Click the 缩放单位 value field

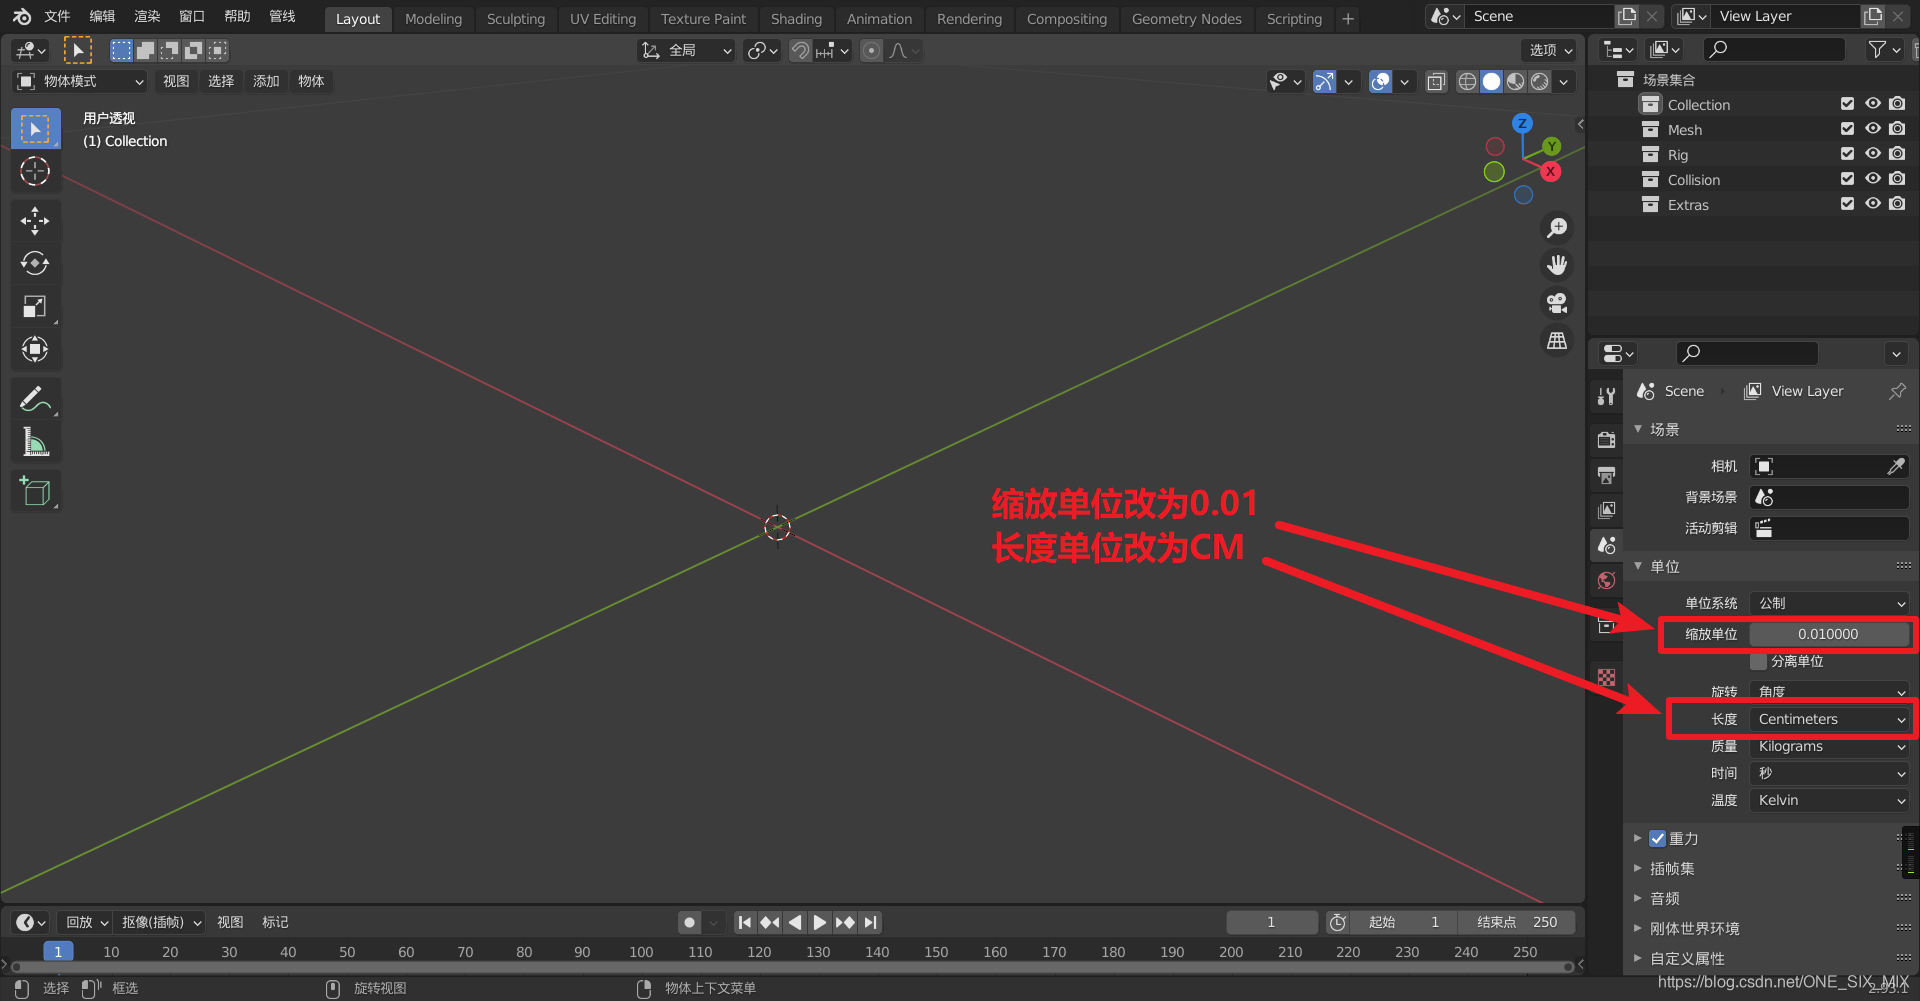click(1827, 634)
